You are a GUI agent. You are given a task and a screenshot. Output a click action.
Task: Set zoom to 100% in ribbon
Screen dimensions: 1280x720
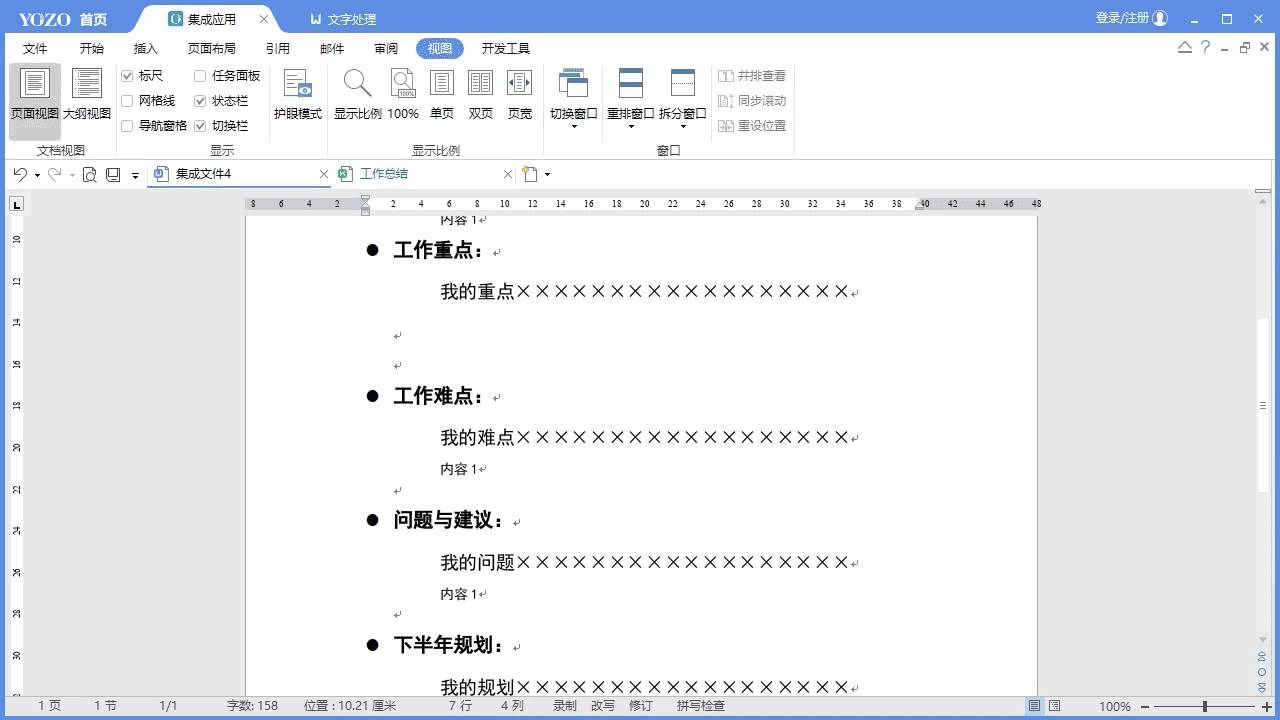(403, 95)
